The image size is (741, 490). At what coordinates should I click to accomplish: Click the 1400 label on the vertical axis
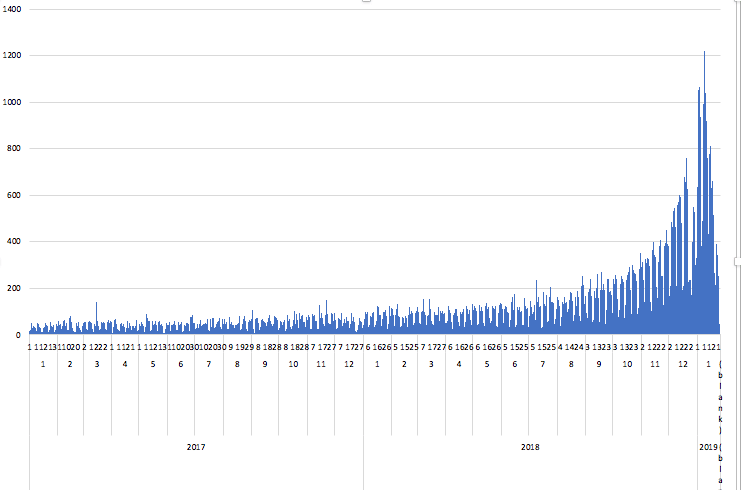[13, 8]
